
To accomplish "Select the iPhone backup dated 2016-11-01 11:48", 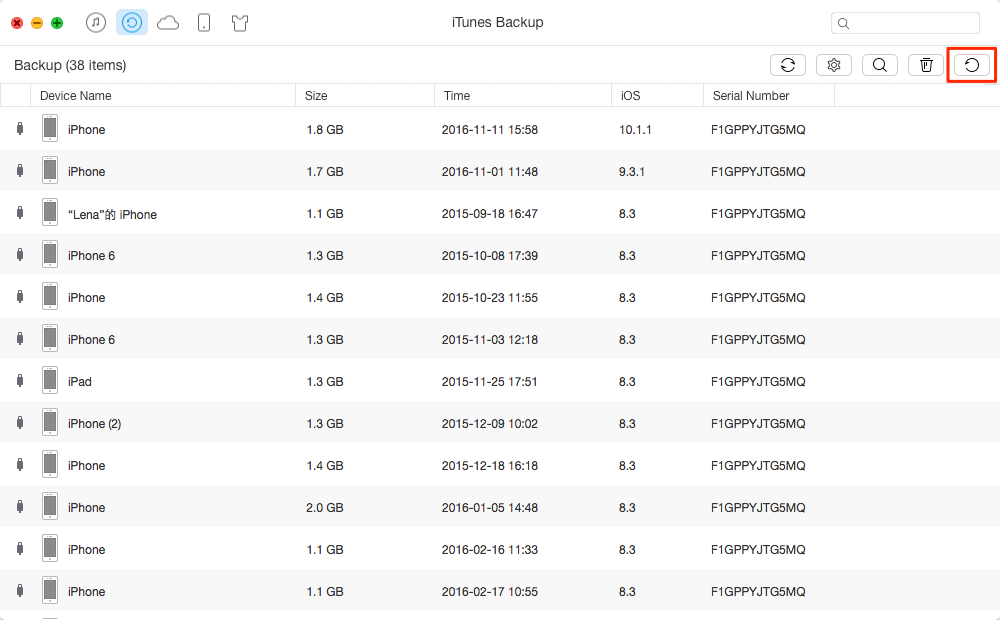I will click(x=500, y=170).
